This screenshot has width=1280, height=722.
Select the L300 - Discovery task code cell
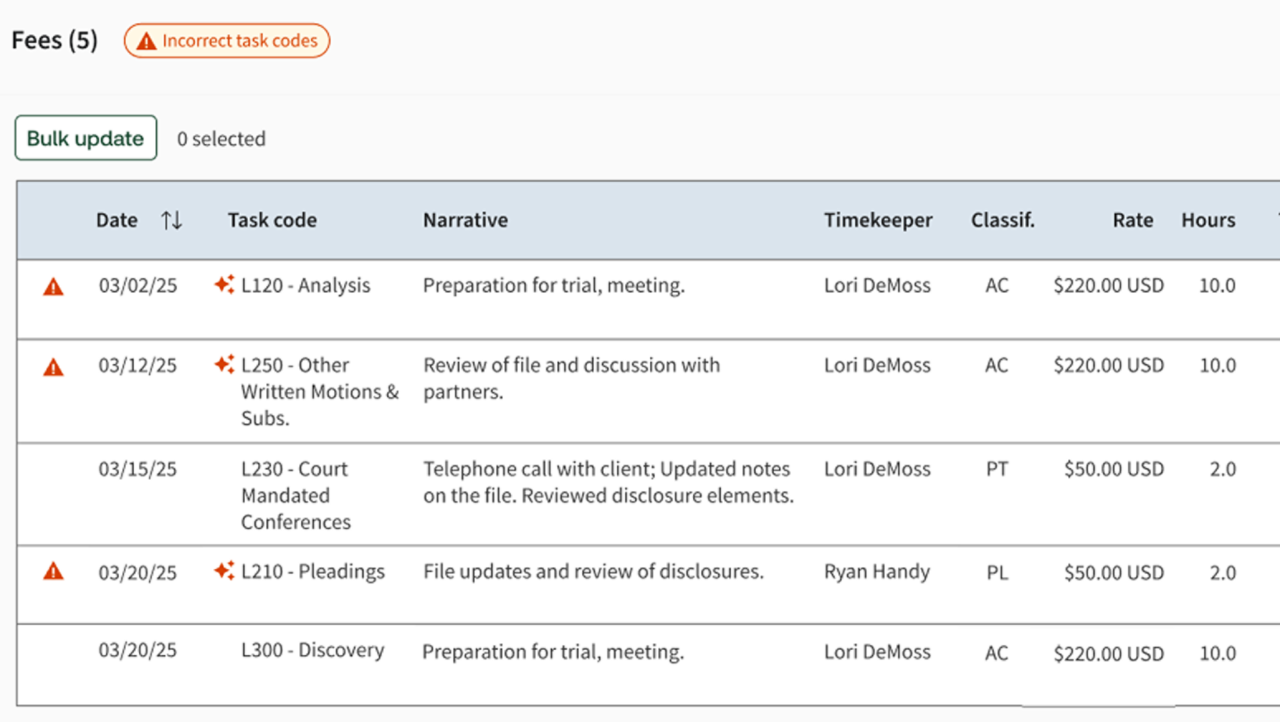pos(312,651)
